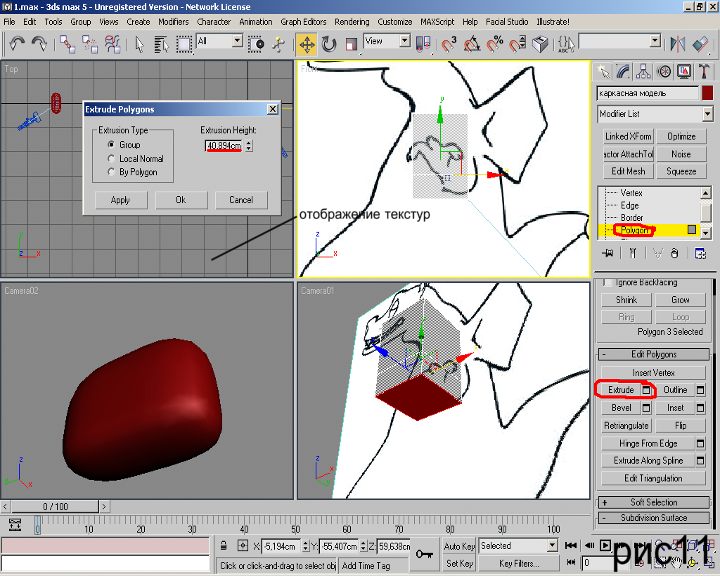Collapse the Edit Polygons rollout
The width and height of the screenshot is (720, 576).
click(x=652, y=354)
